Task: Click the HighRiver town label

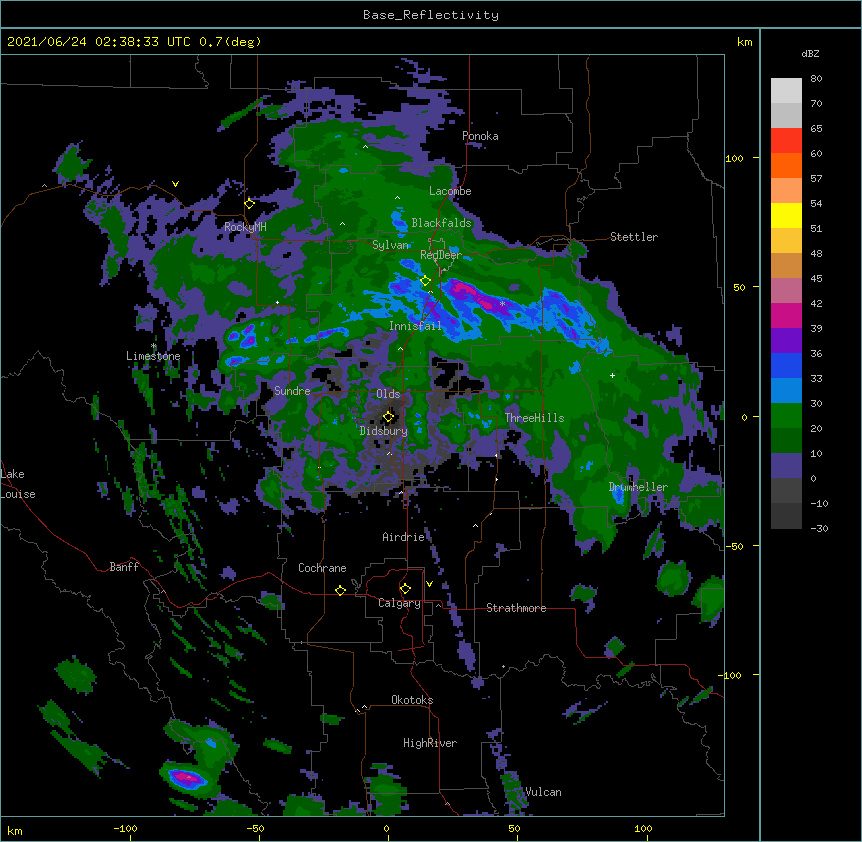Action: (x=430, y=743)
